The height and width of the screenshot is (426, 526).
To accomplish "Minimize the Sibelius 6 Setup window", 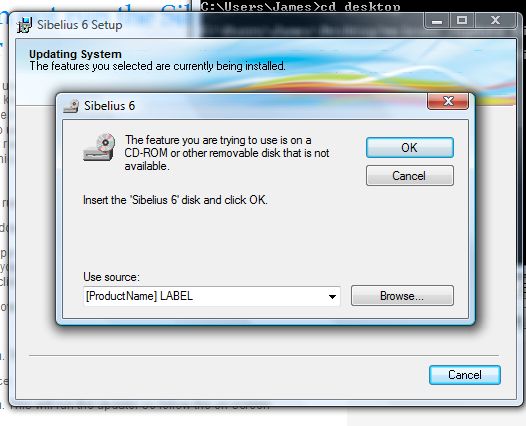I will pyautogui.click(x=437, y=21).
